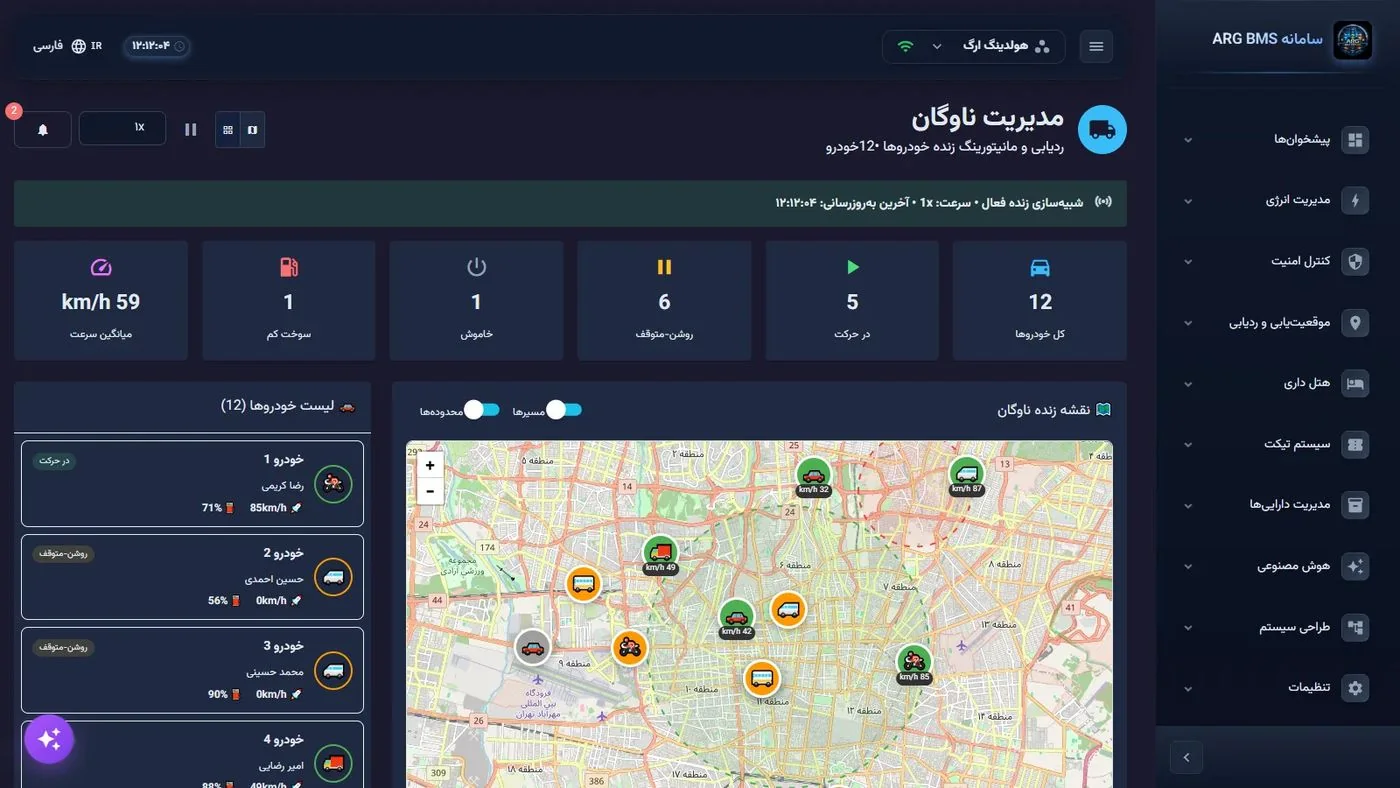The image size is (1400, 788).
Task: Toggle the محدوده‌ها zones switch
Action: coord(482,410)
